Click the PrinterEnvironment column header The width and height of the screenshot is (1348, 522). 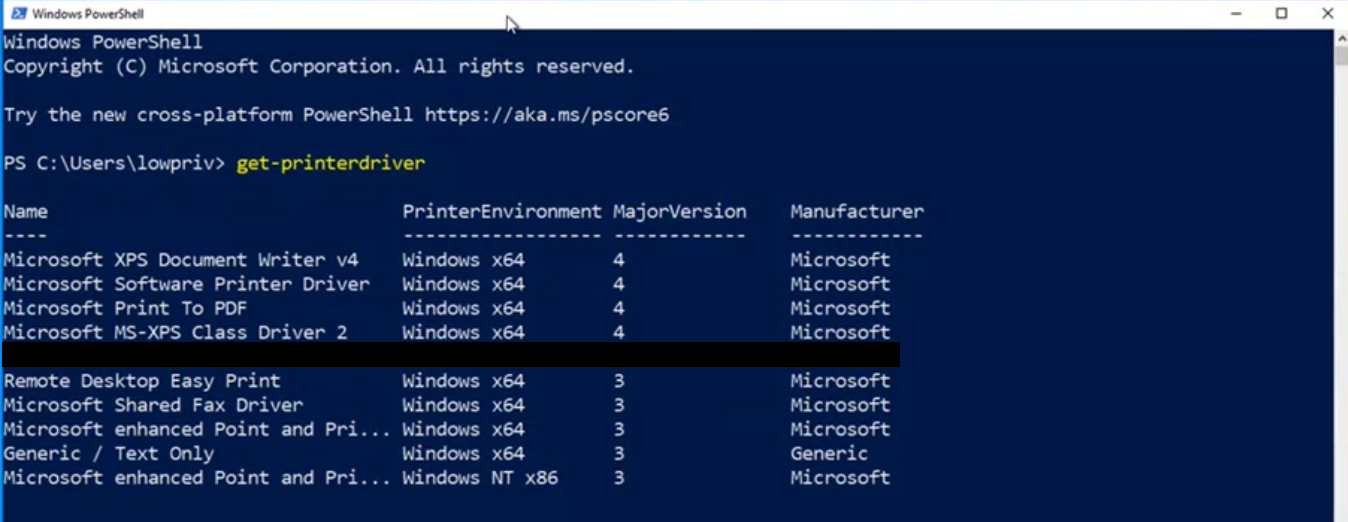click(x=501, y=212)
